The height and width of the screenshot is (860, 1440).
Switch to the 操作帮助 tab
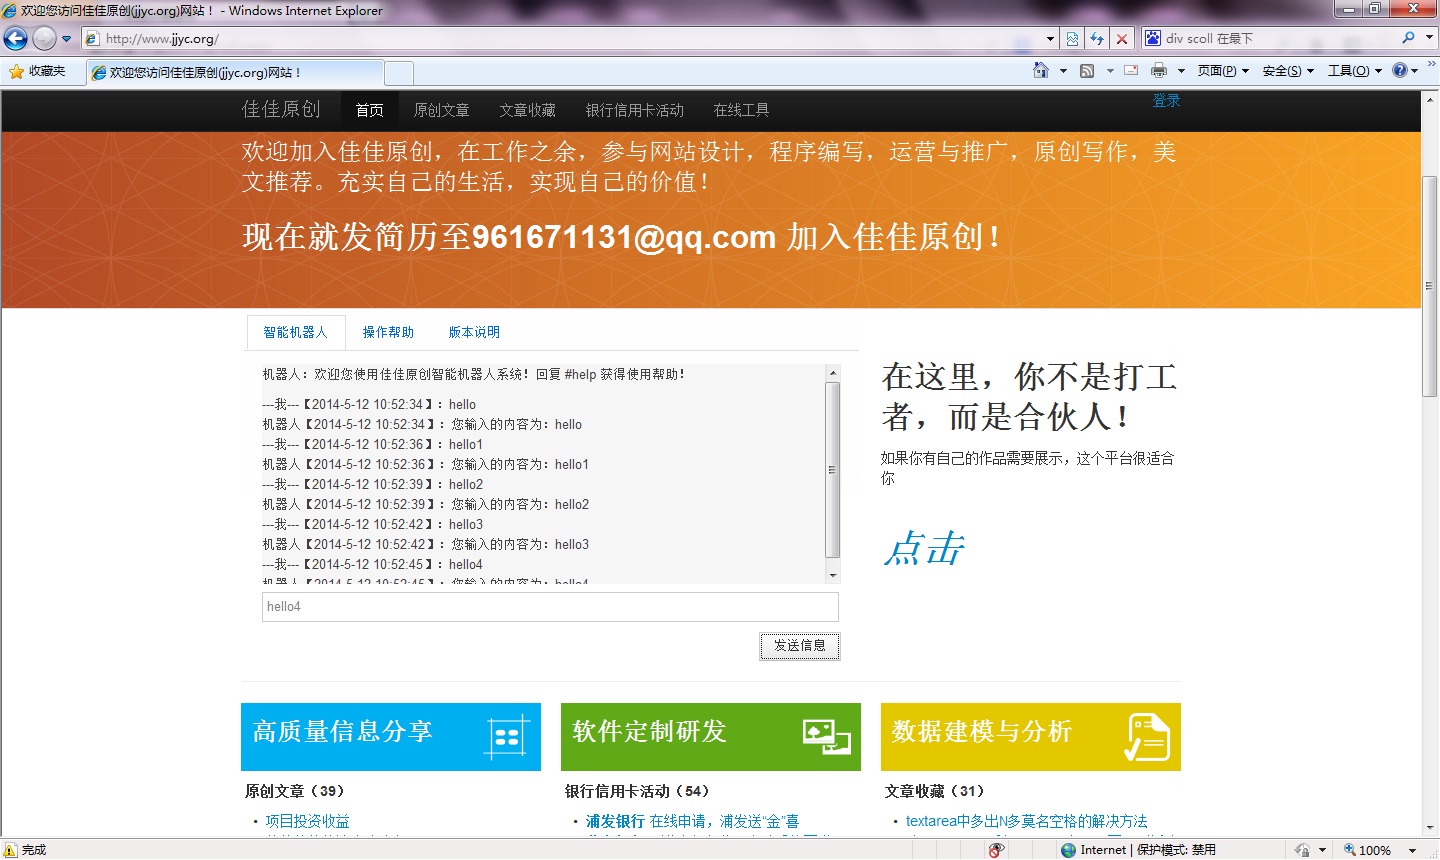click(388, 332)
